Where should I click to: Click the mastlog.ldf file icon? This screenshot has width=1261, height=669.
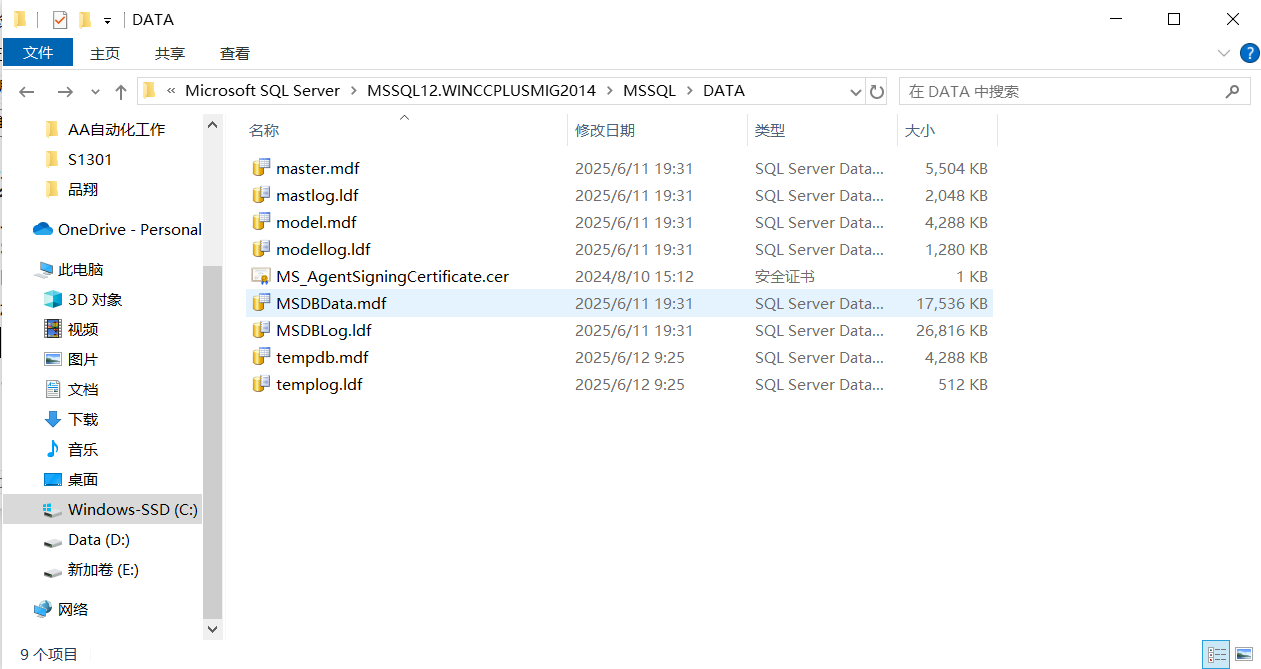click(261, 195)
